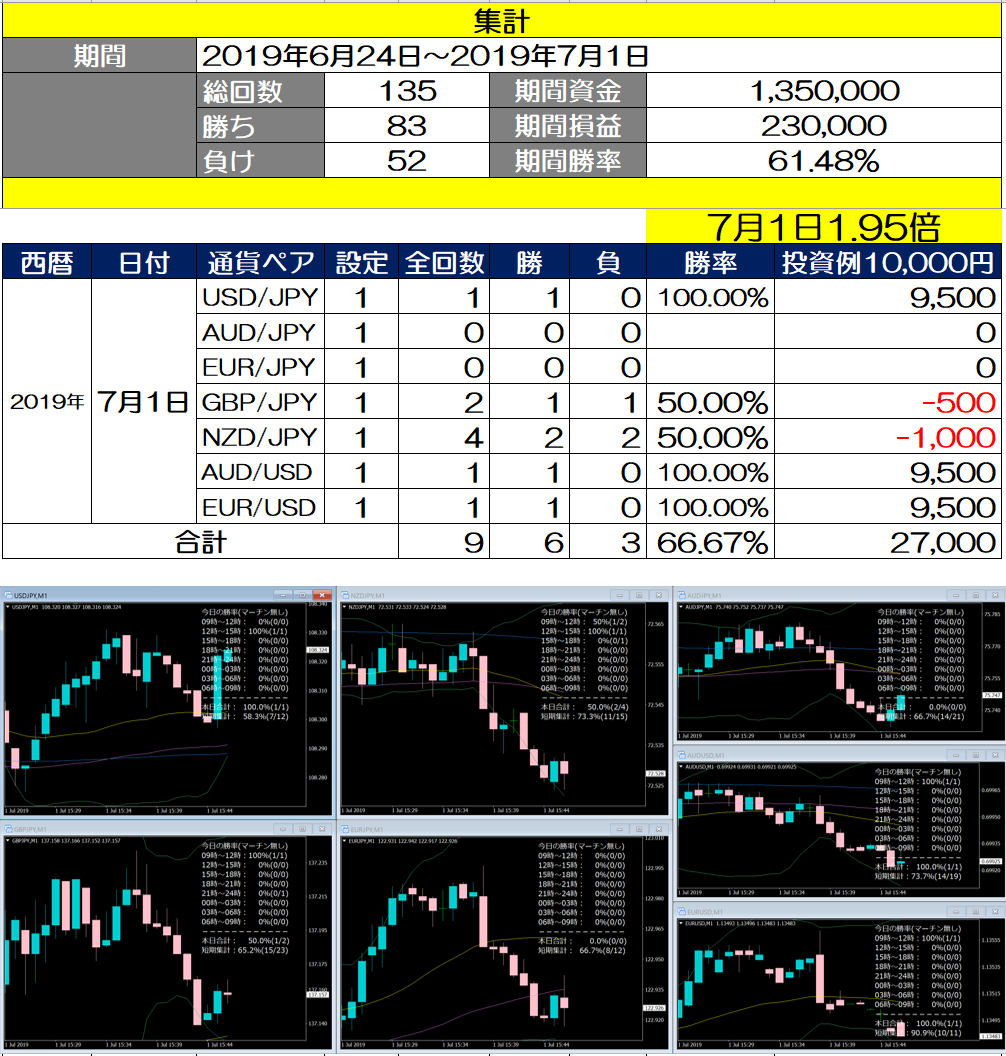Click the 7月1日 date cell

click(143, 401)
